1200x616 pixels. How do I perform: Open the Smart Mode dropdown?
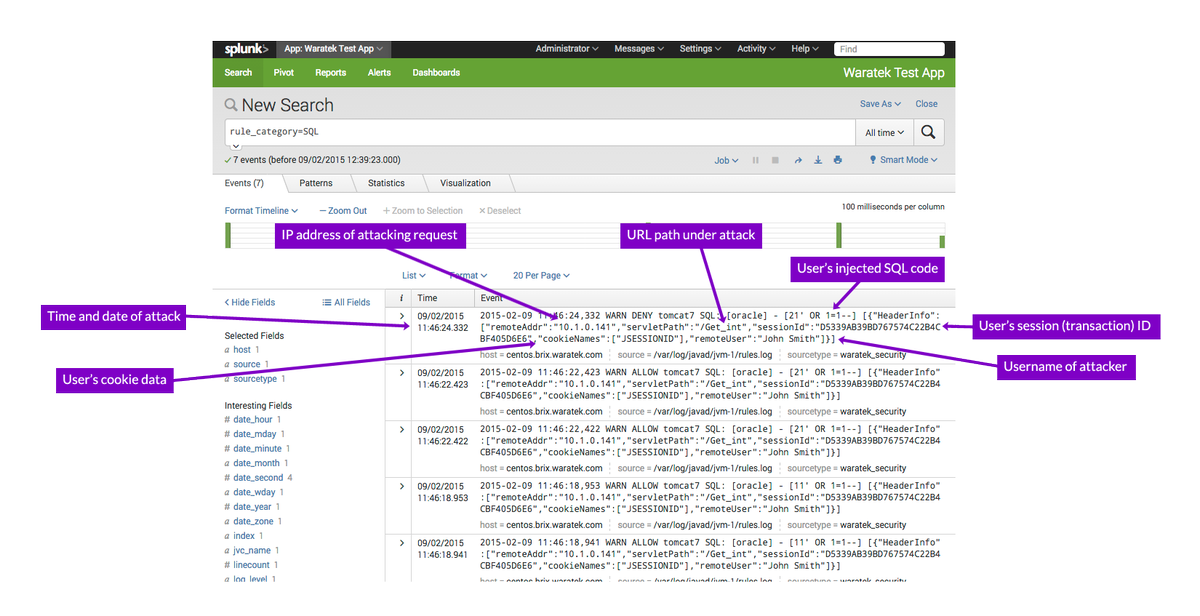click(x=904, y=160)
